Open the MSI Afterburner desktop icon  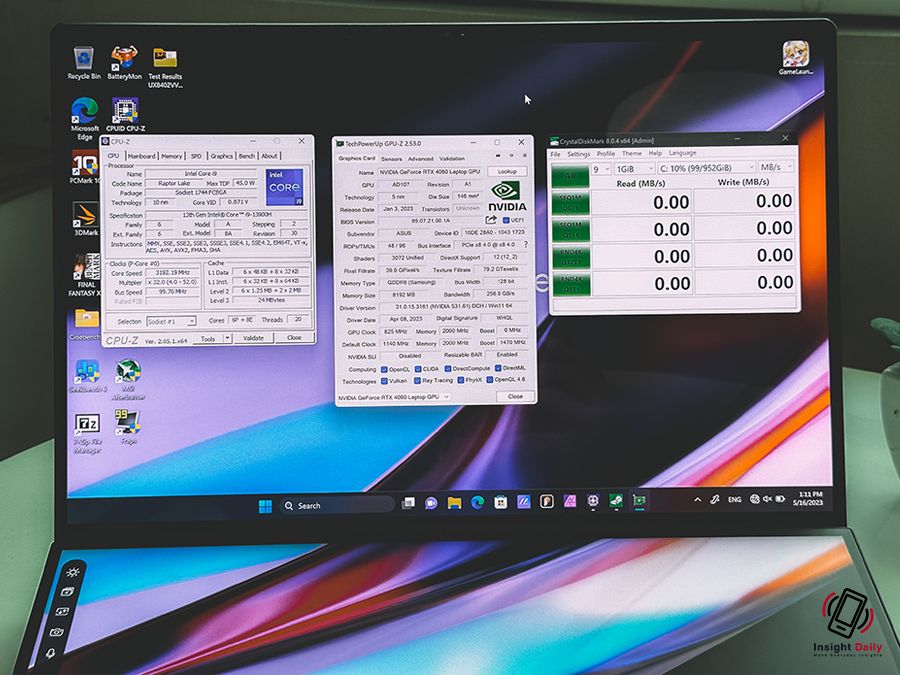[x=128, y=373]
